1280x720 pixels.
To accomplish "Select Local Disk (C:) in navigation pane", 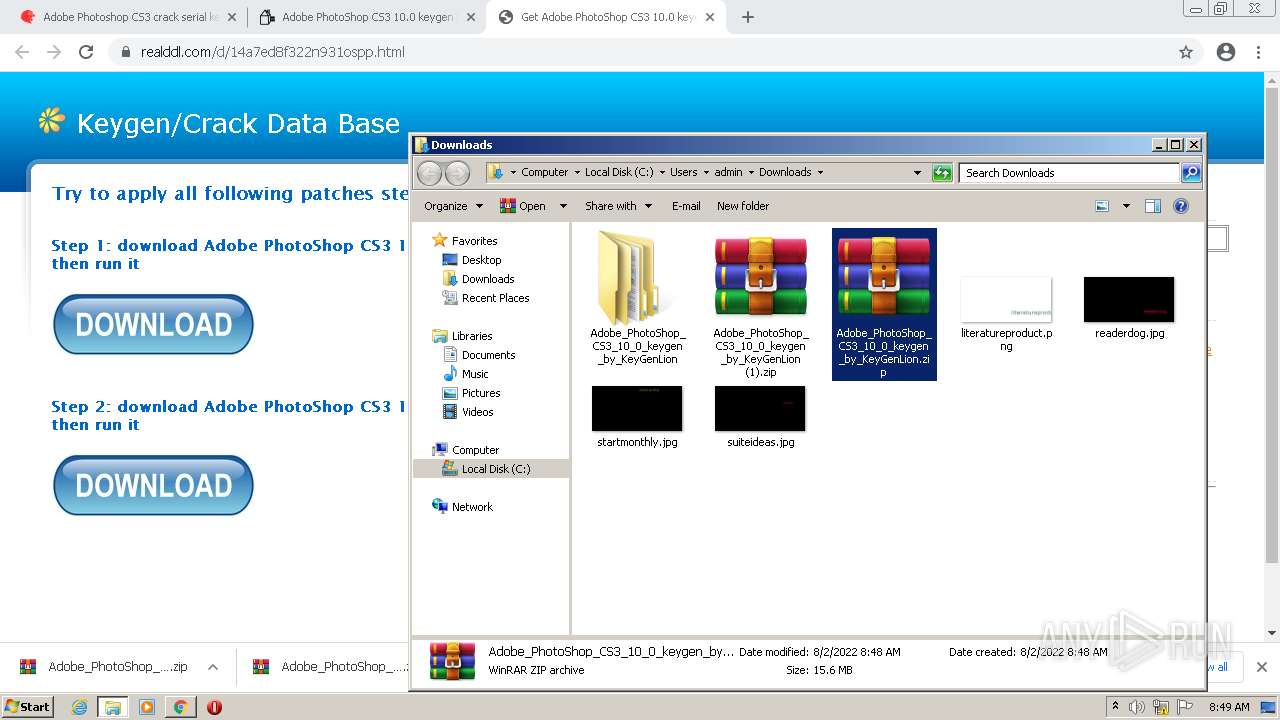I will pos(491,469).
